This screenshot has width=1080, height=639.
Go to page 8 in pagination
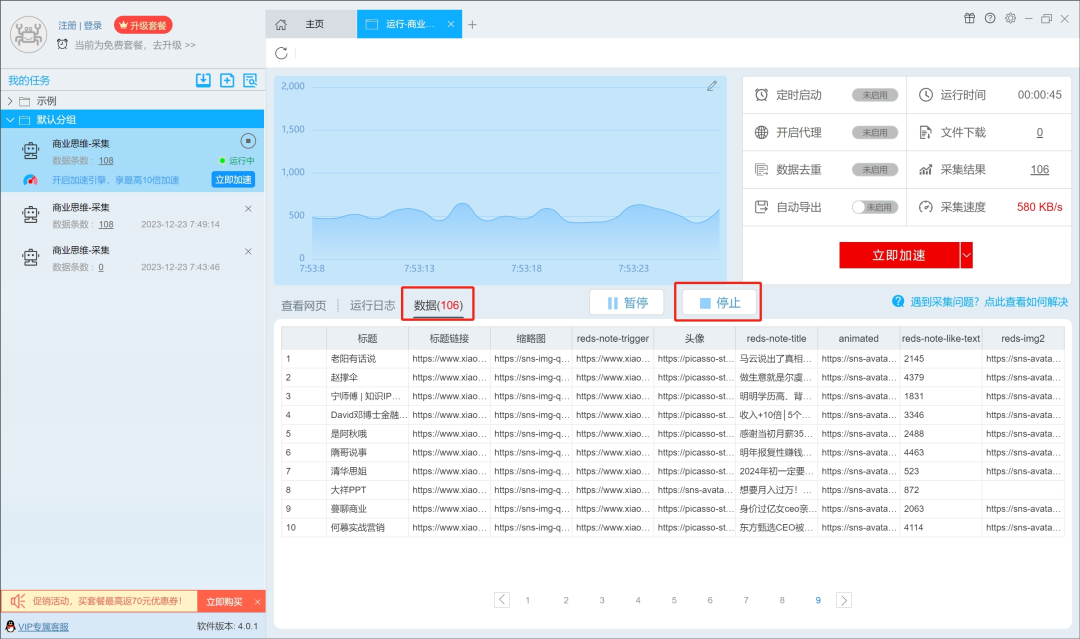(782, 600)
